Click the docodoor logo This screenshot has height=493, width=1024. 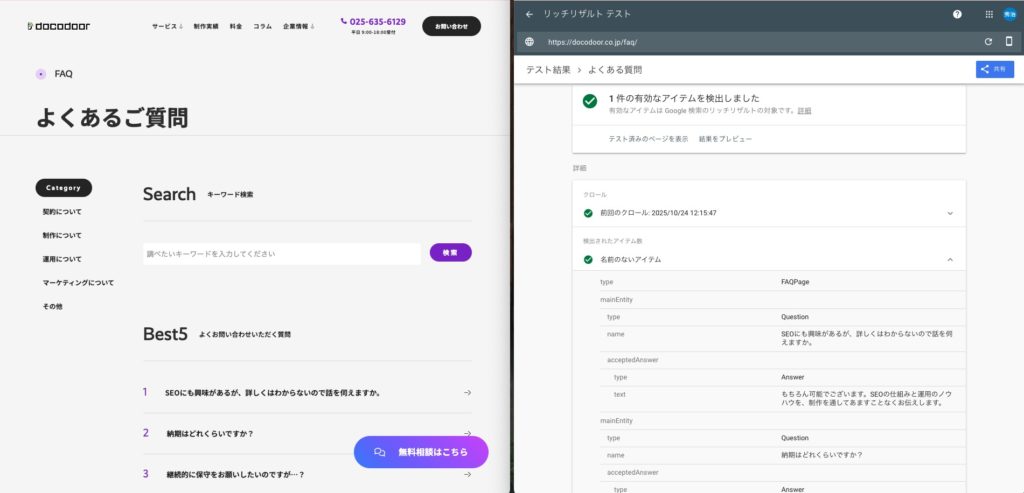click(x=59, y=26)
